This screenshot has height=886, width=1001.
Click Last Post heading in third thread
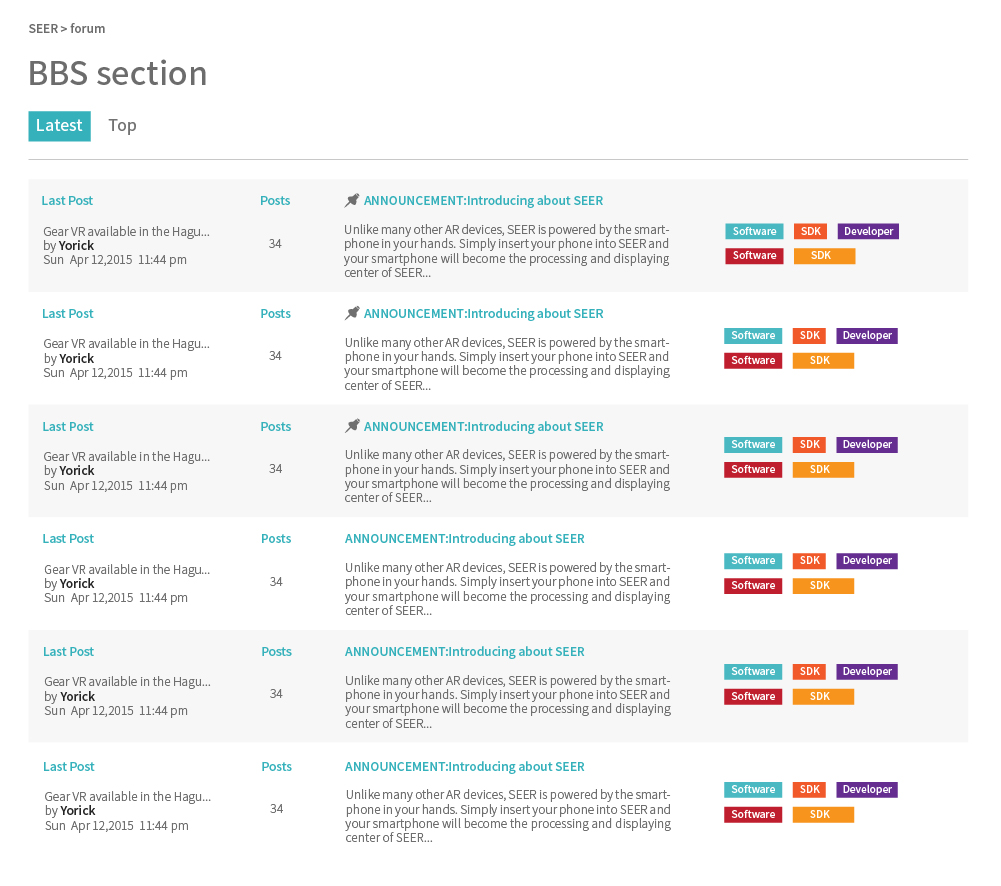click(68, 426)
